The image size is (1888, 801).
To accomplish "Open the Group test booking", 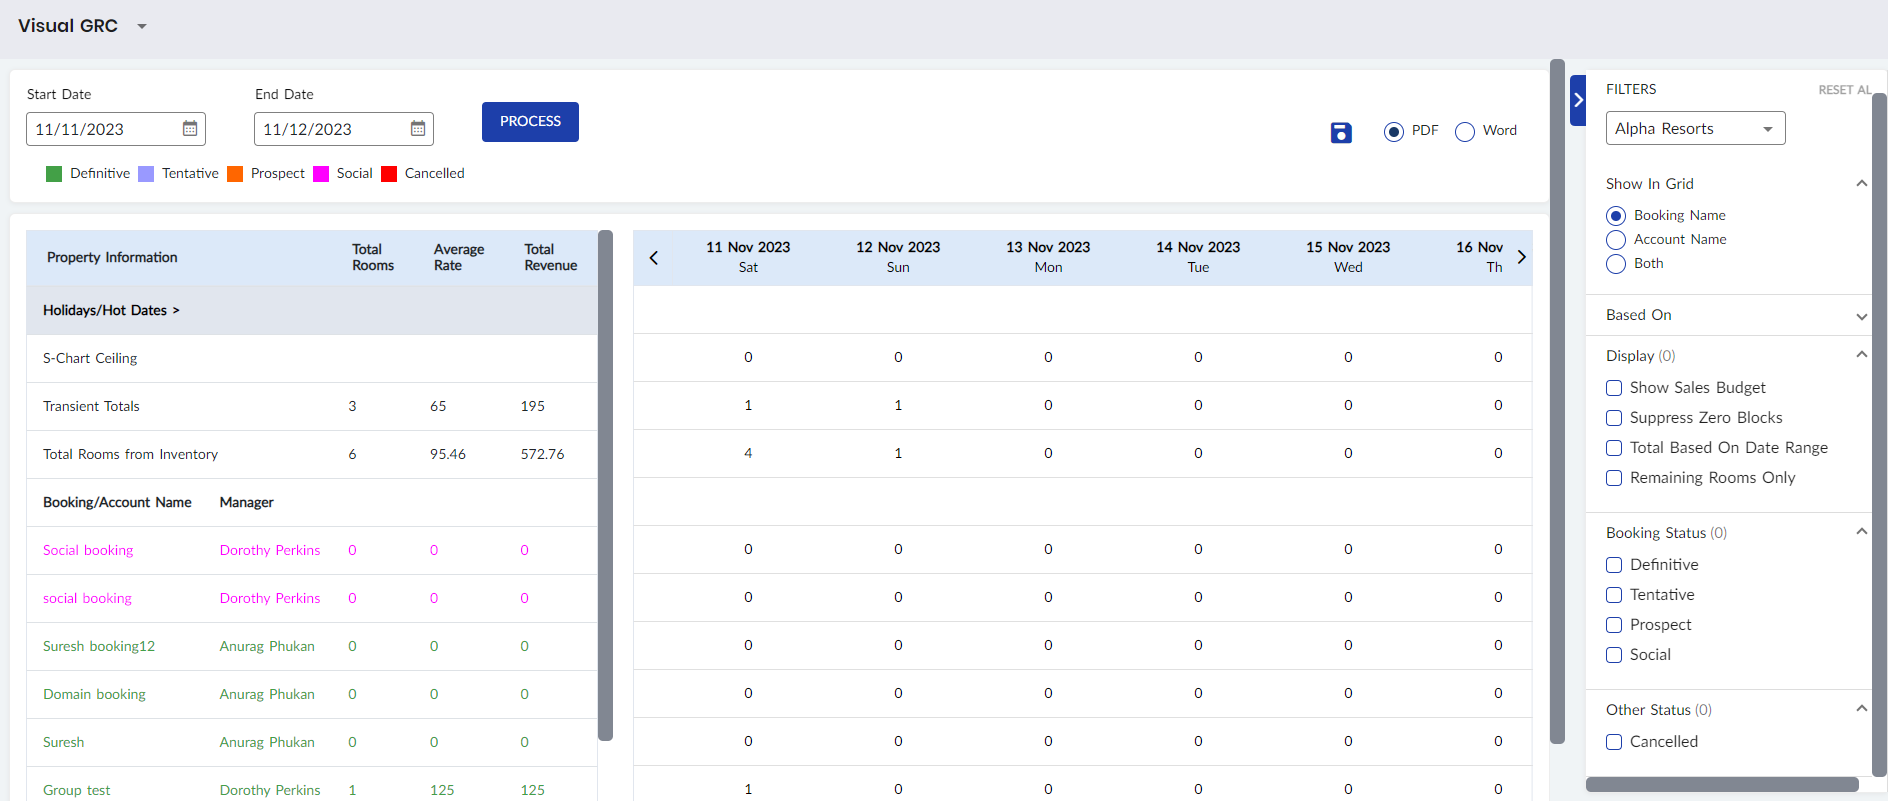I will (77, 790).
